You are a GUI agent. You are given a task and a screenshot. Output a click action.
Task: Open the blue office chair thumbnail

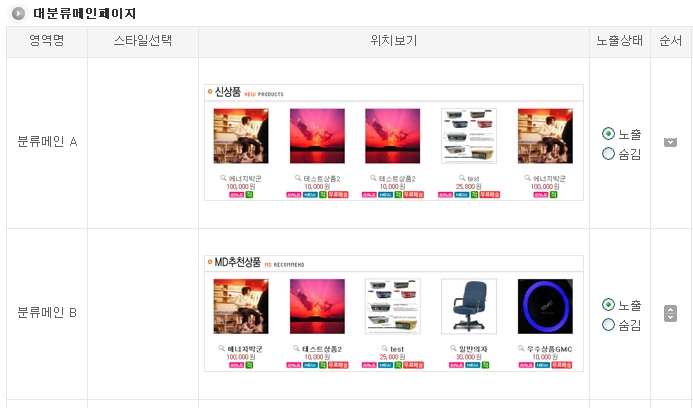click(x=469, y=306)
